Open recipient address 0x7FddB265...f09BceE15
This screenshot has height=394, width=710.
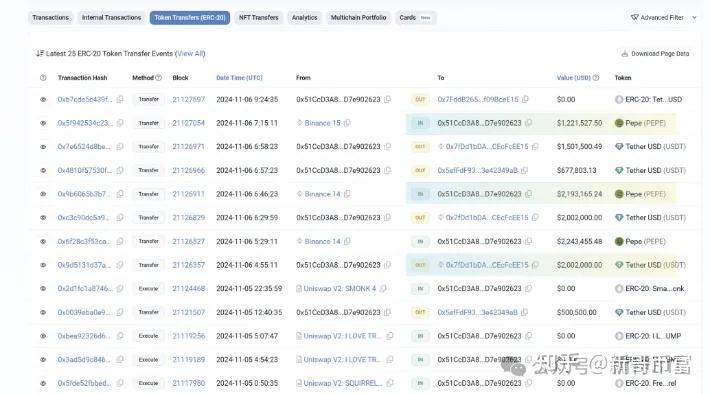pos(478,100)
